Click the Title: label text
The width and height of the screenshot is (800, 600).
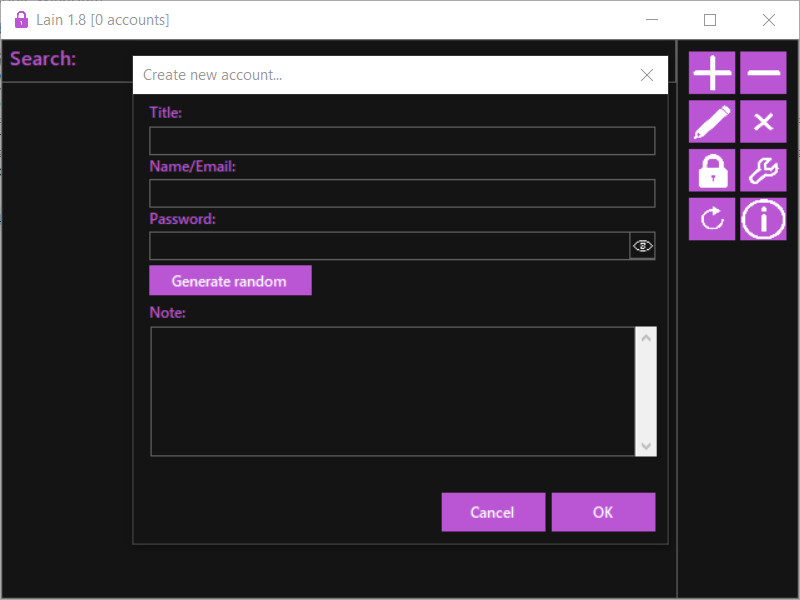[x=166, y=112]
